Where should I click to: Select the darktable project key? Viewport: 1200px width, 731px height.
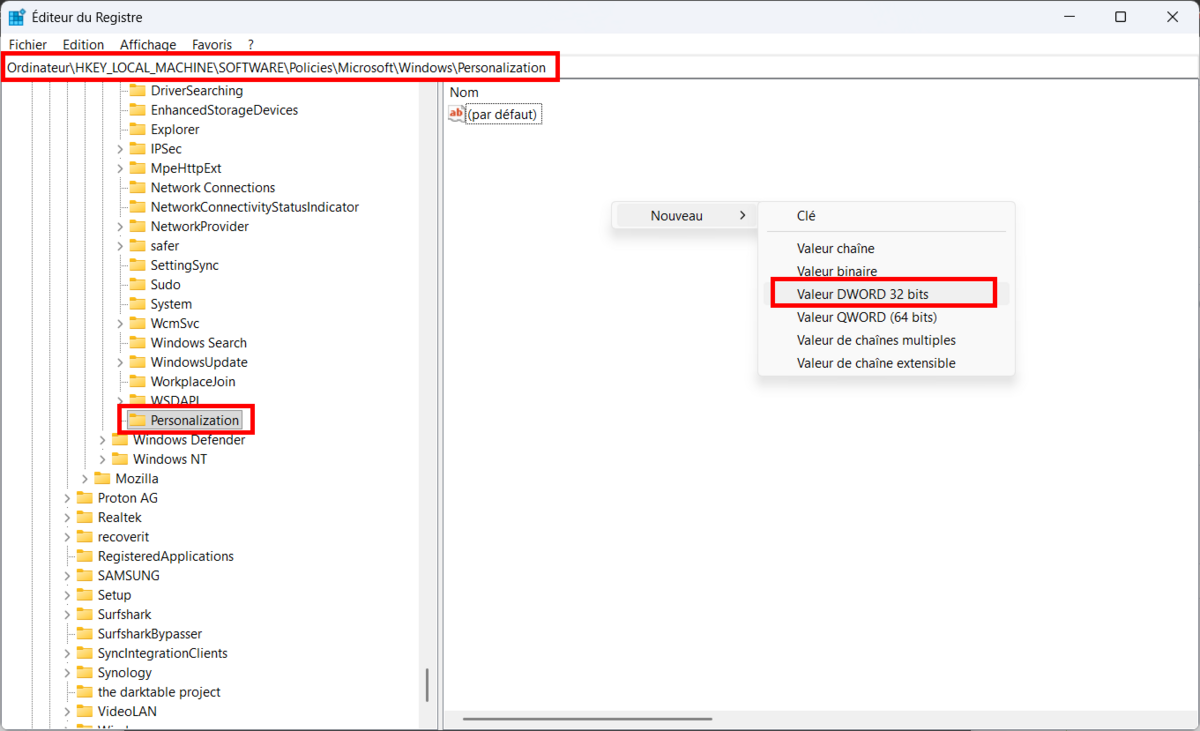(x=159, y=692)
